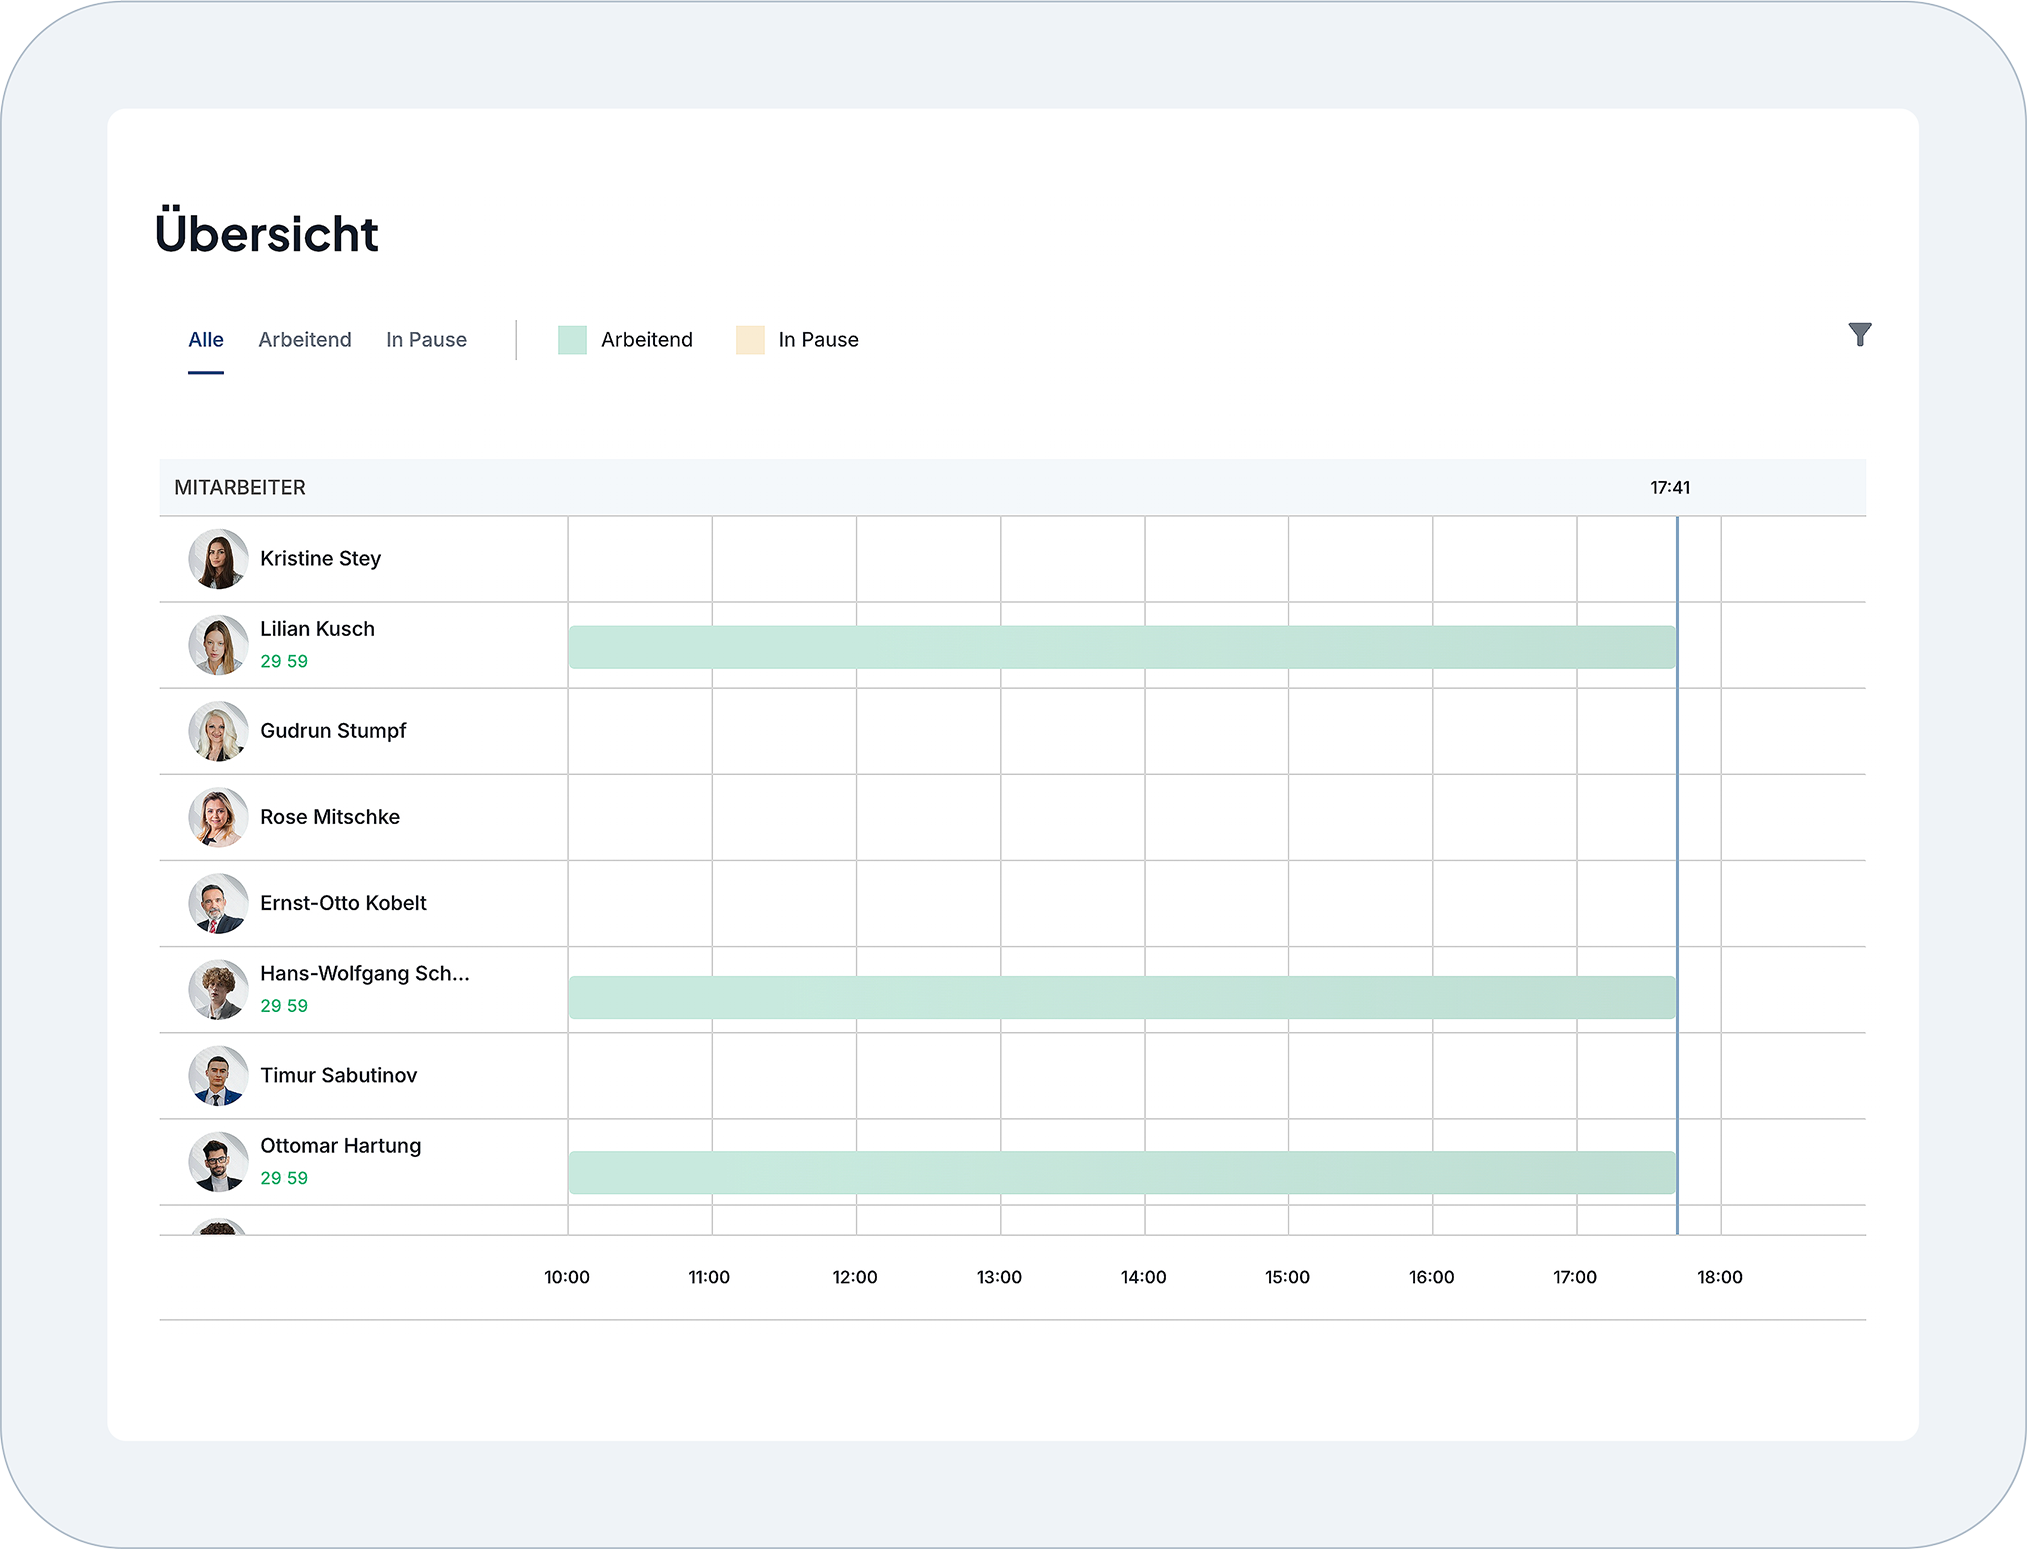Click Hans-Wolfgang's 29 59 timer

click(284, 1006)
